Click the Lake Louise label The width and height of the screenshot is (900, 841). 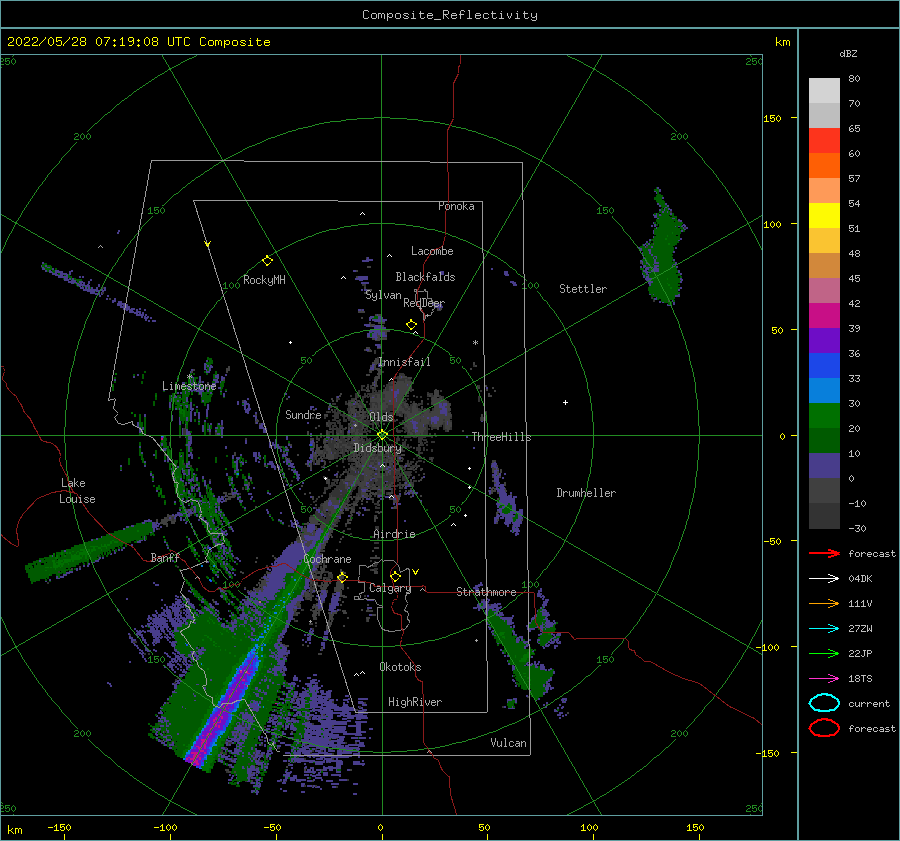[77, 491]
